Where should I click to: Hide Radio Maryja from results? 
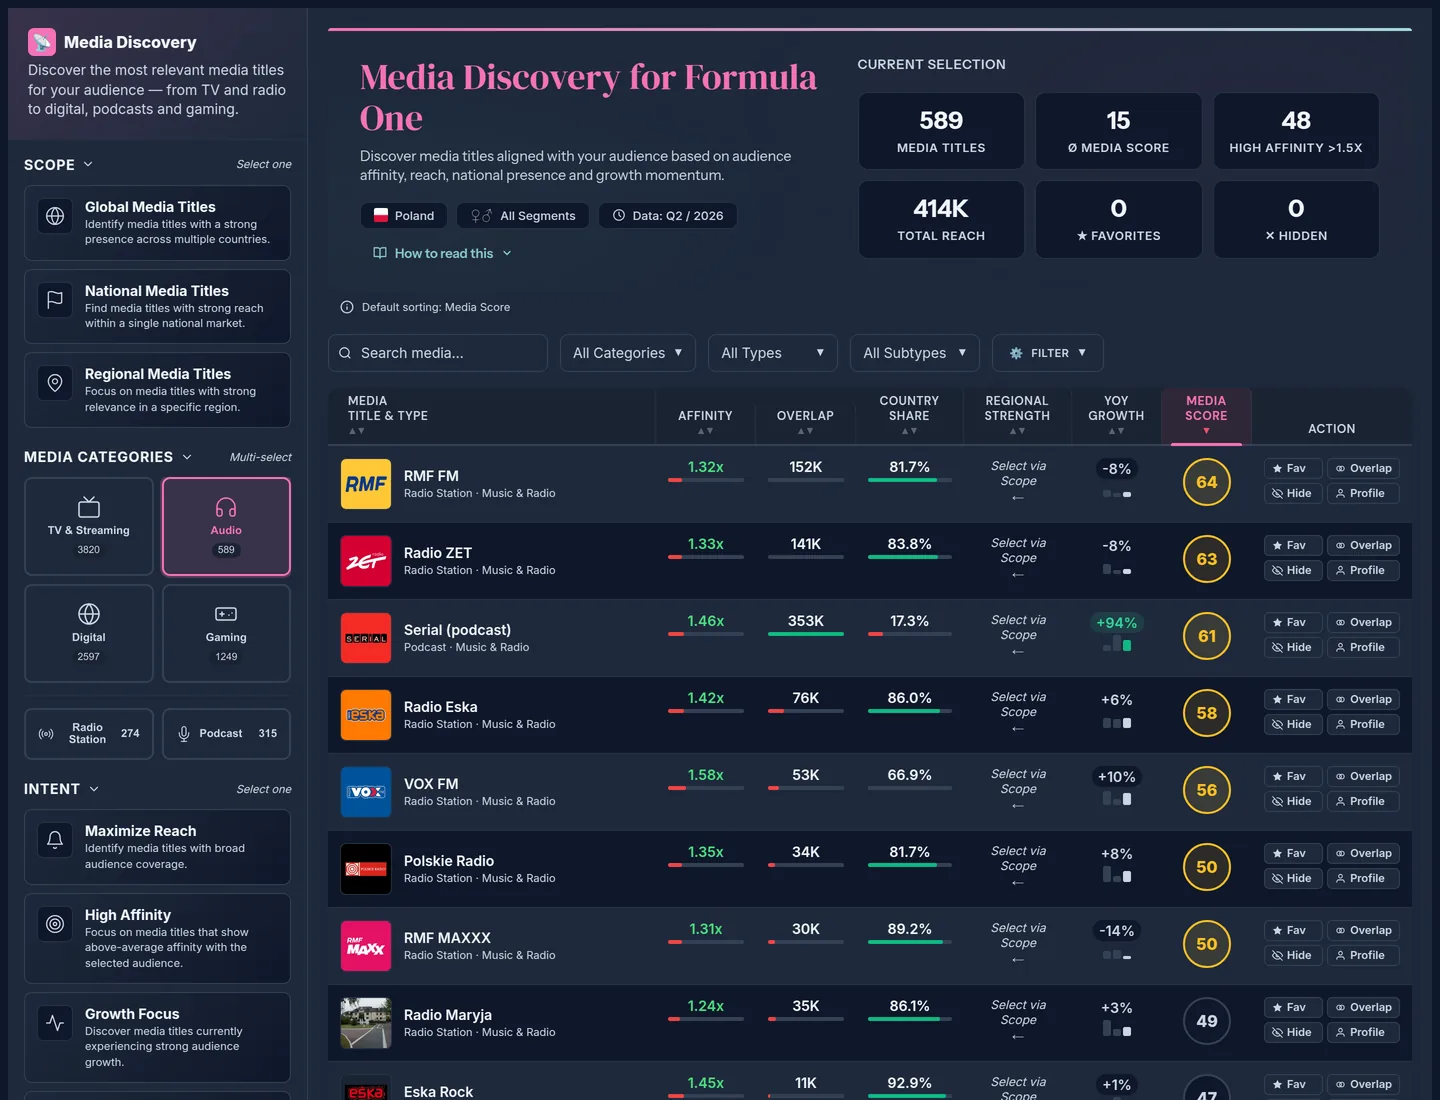1292,1032
